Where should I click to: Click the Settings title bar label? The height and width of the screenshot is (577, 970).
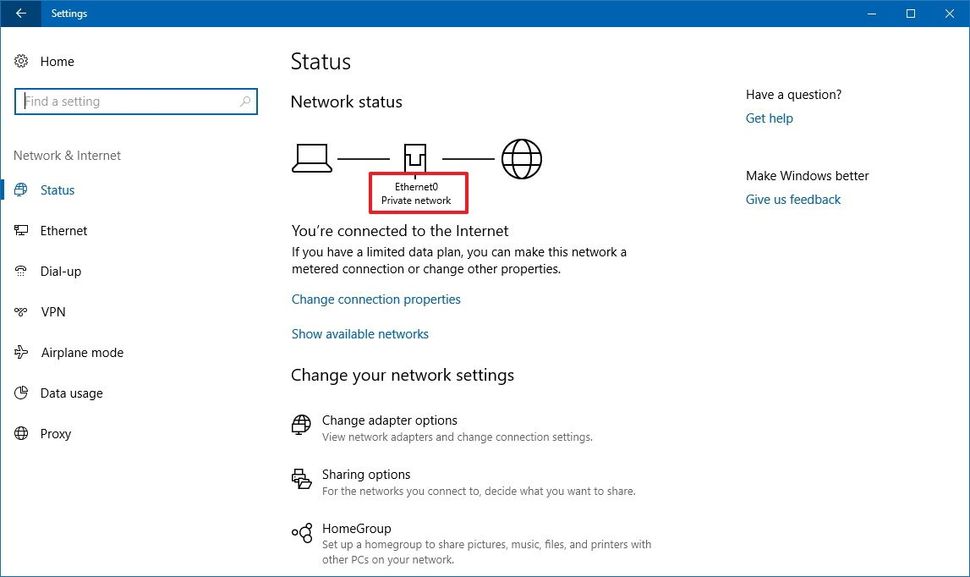coord(69,13)
